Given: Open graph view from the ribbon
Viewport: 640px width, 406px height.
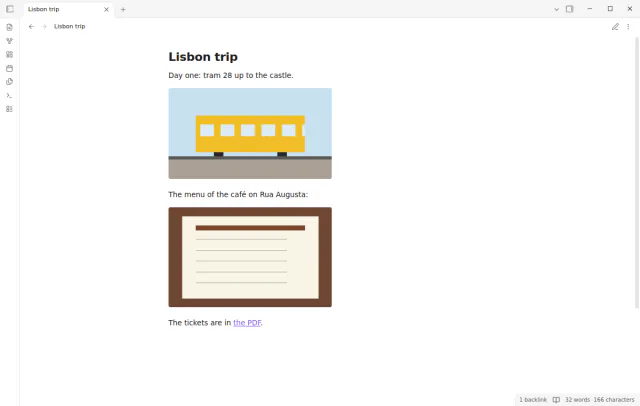Looking at the screenshot, I should tap(9, 41).
